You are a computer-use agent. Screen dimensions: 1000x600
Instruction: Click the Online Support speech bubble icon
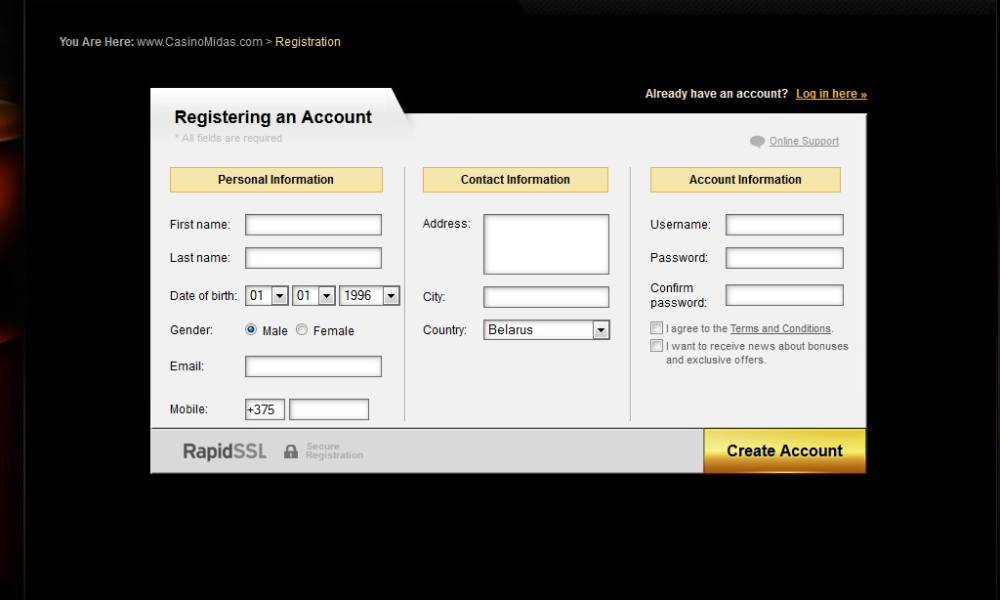click(757, 142)
